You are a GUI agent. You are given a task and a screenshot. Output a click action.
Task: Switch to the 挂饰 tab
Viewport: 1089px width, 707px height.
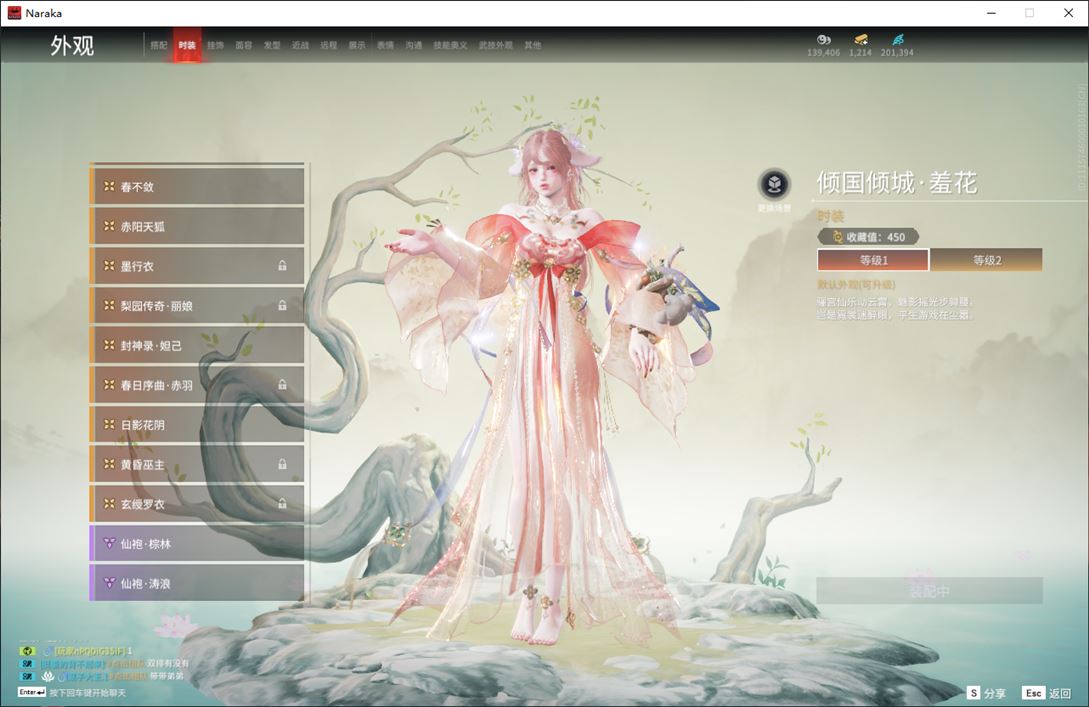(x=215, y=45)
